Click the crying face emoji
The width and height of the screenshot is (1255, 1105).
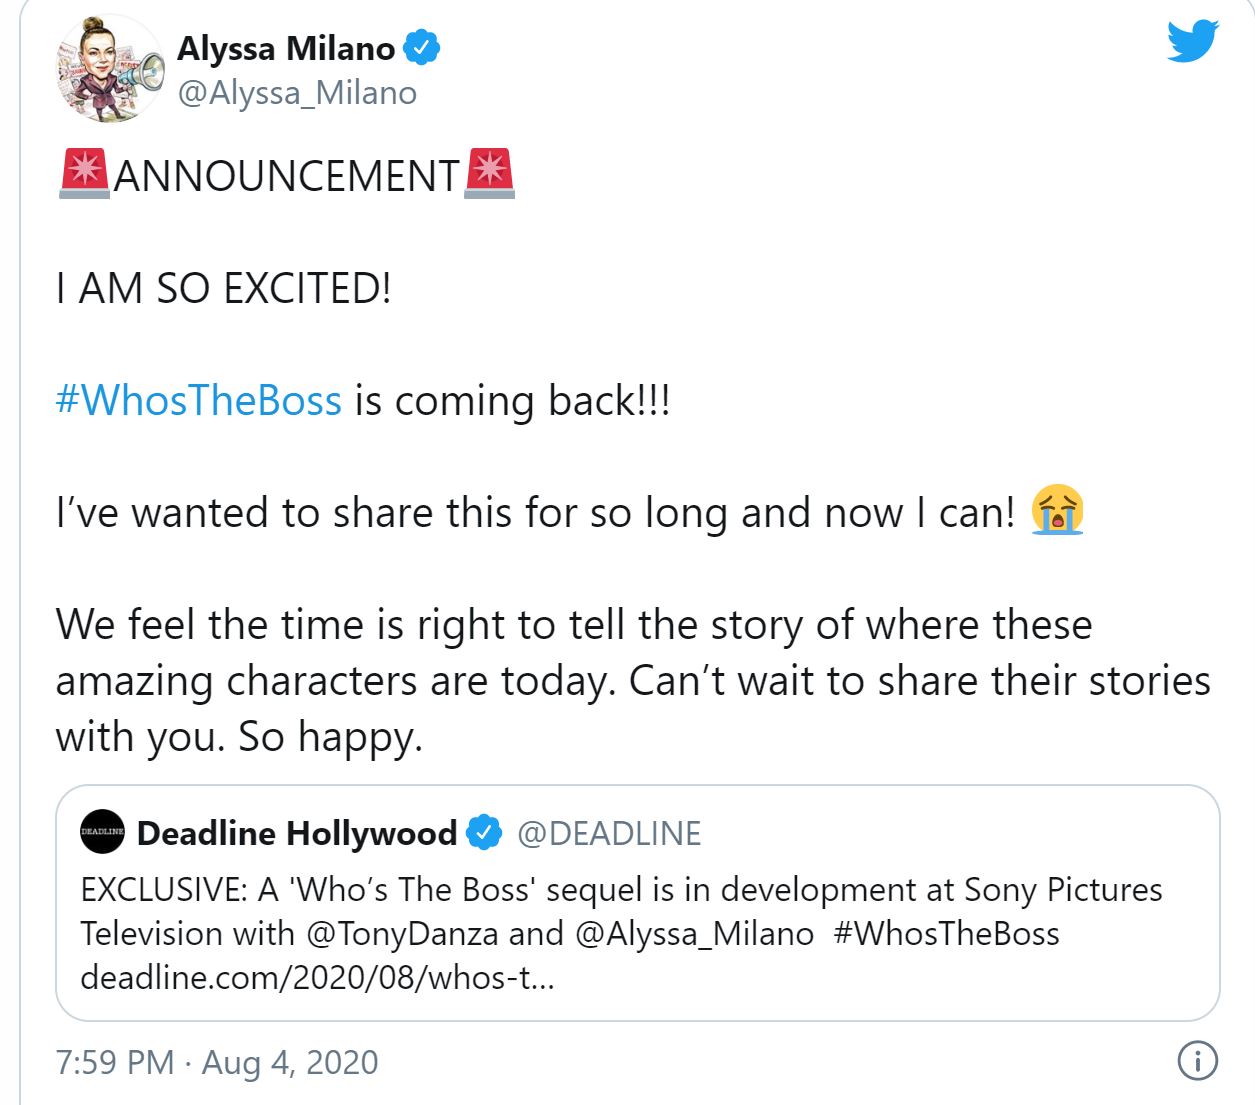(1057, 511)
